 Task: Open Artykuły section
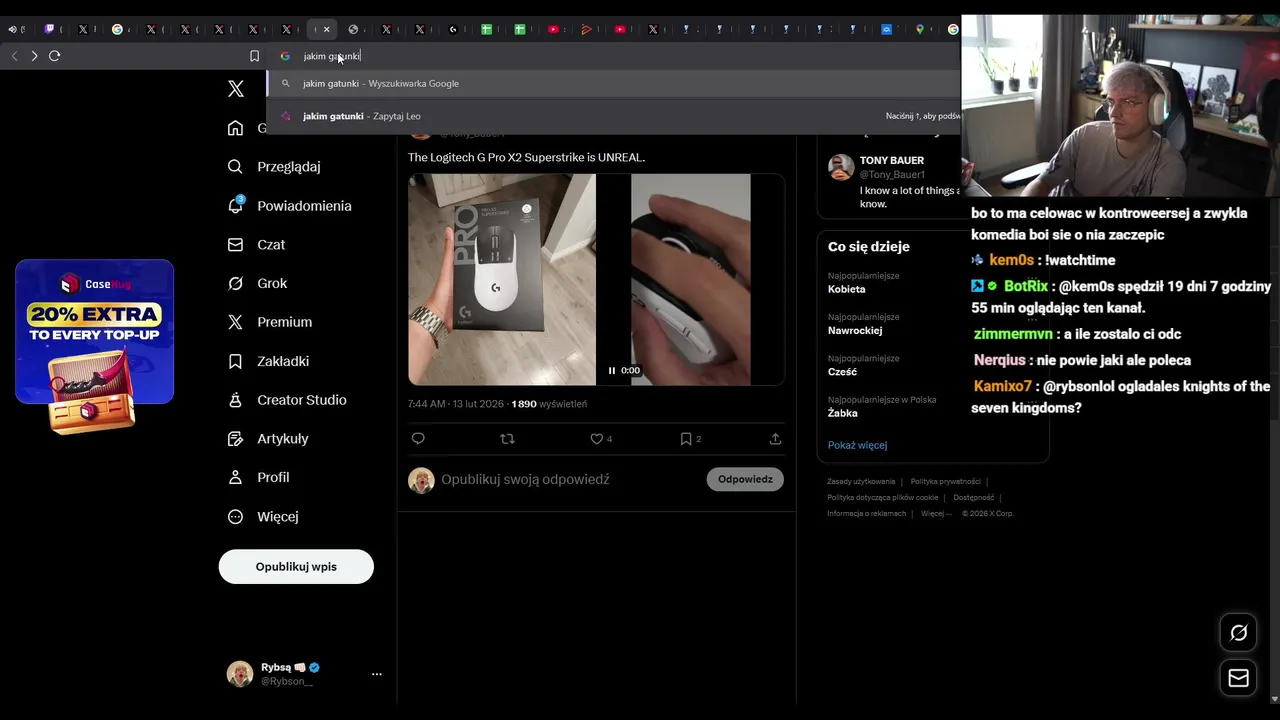[x=268, y=439]
